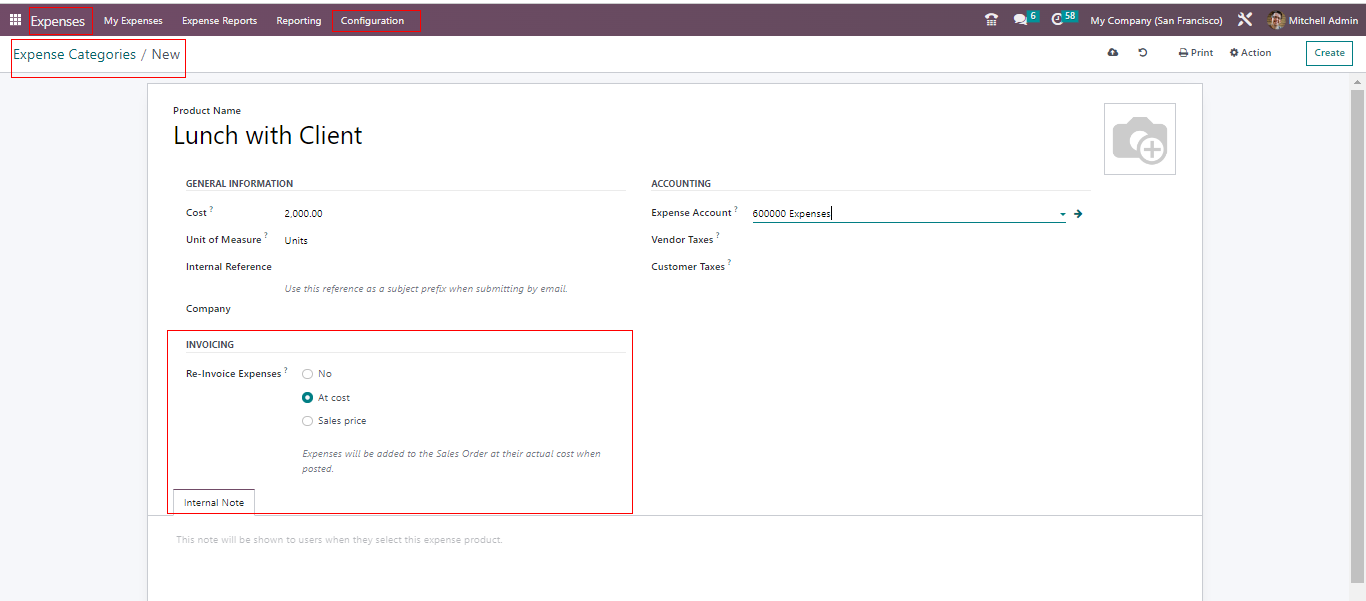Open the chat messages icon
The image size is (1366, 601).
coord(1020,20)
